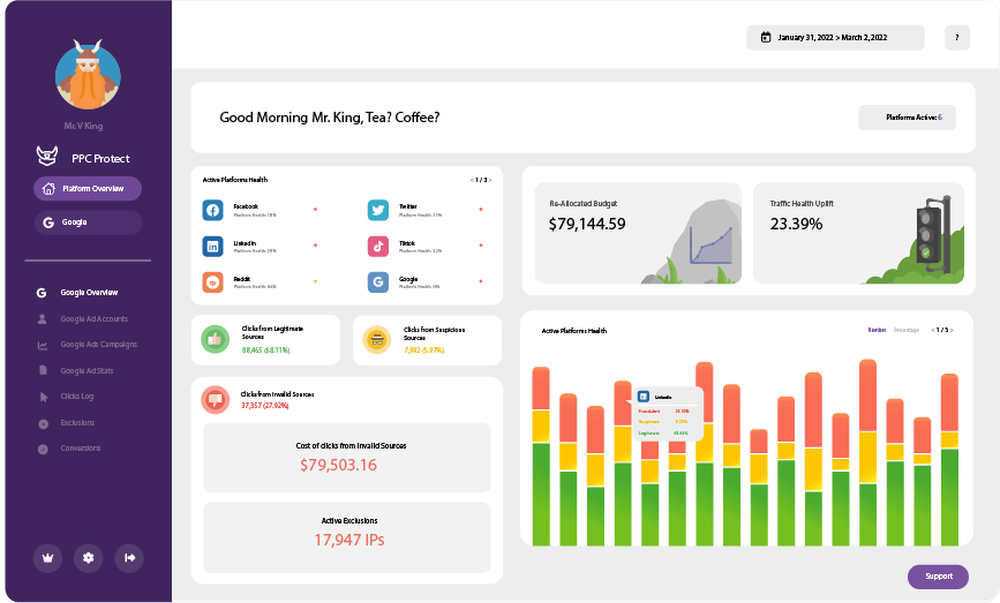Click the Re-Allocated Budget card
The image size is (1000, 603).
tap(638, 233)
